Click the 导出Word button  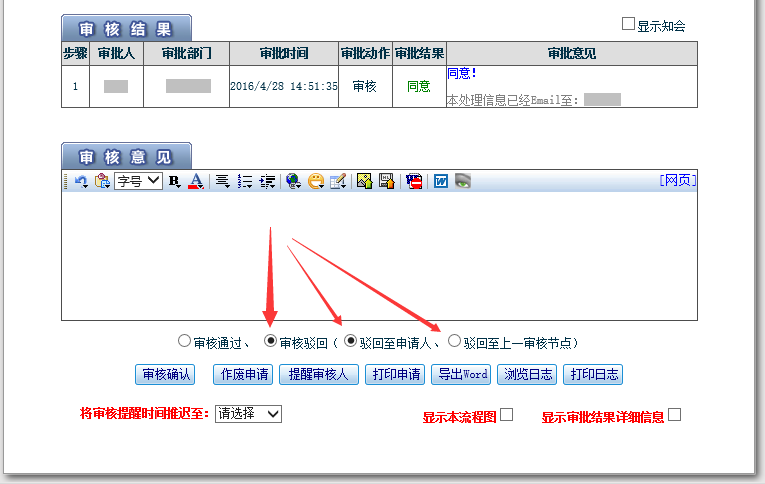(x=460, y=375)
